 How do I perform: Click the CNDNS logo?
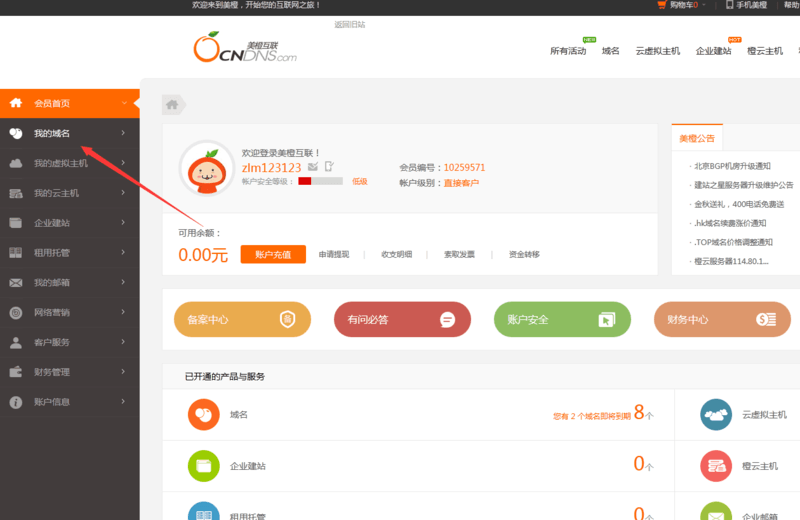245,49
